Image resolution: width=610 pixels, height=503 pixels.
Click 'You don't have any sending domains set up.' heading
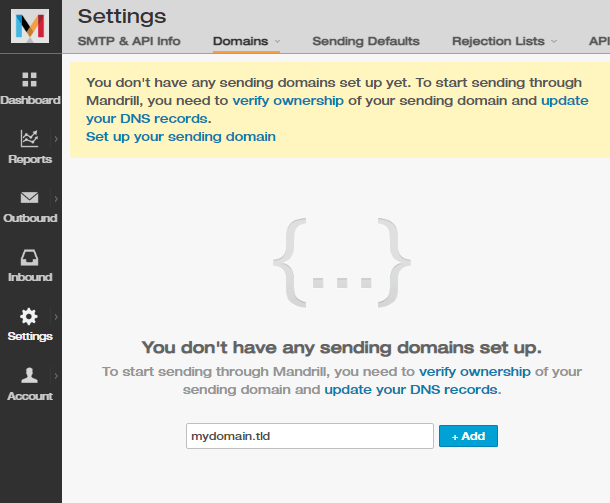(342, 347)
